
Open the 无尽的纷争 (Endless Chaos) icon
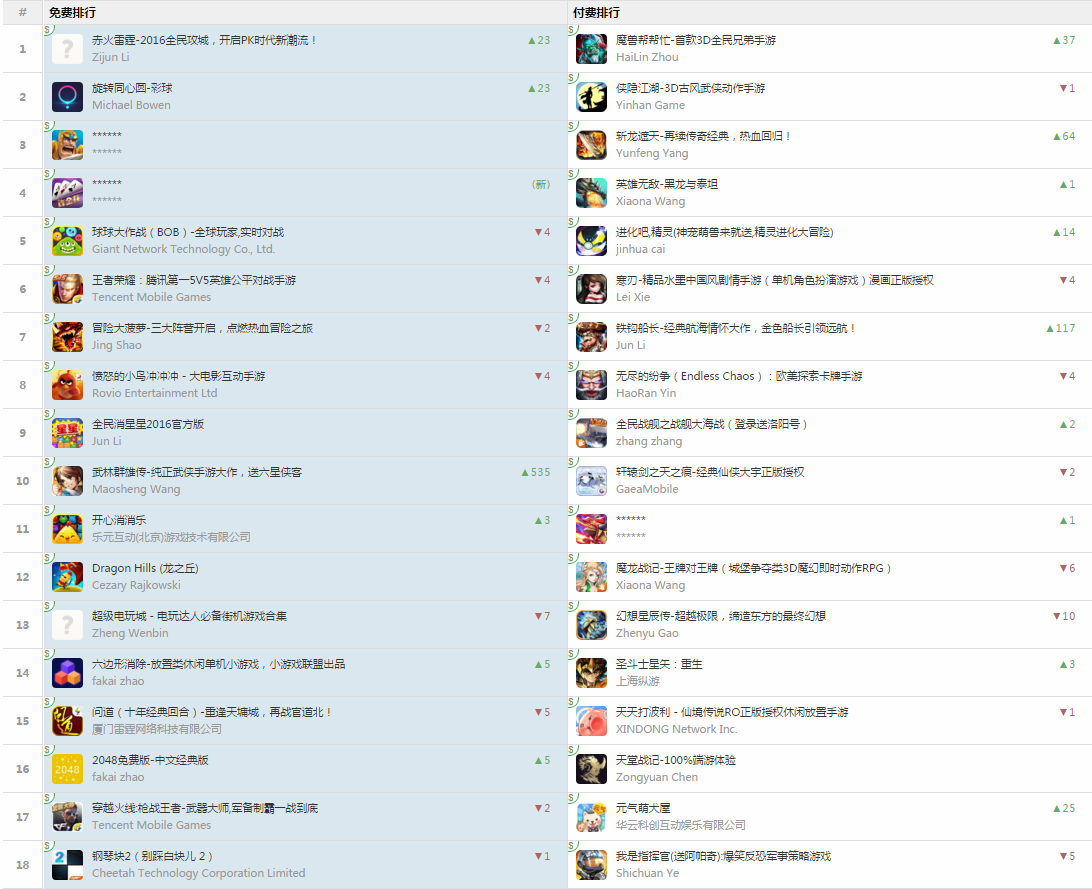point(591,385)
